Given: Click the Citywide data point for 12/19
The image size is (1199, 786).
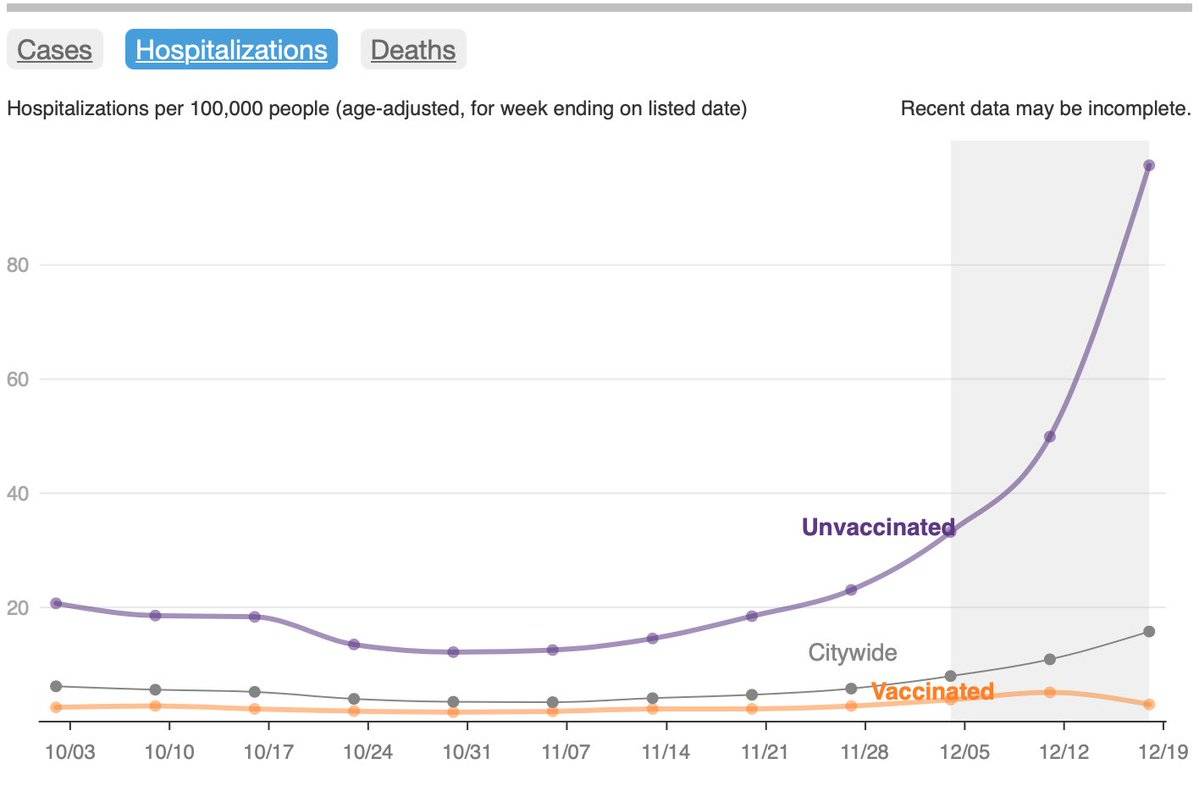Looking at the screenshot, I should click(1149, 631).
